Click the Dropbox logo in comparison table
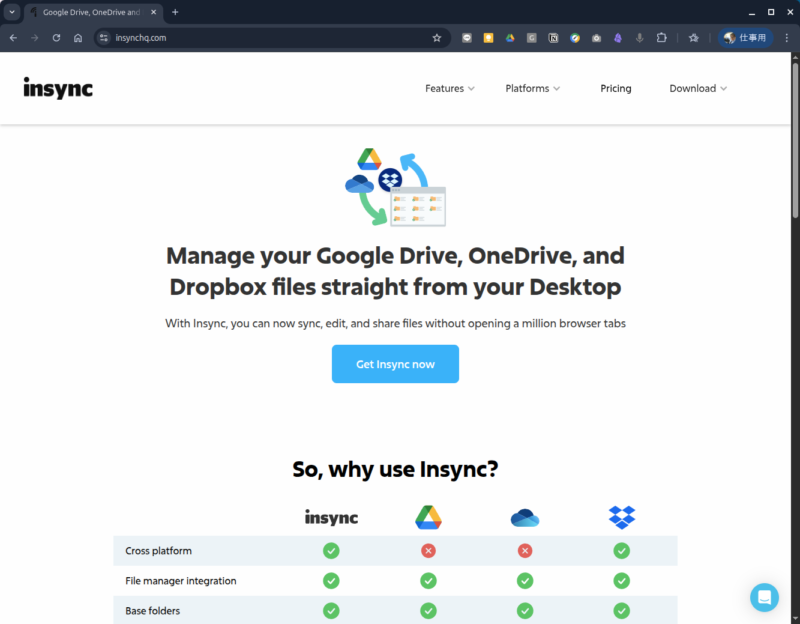Screen dimensions: 800x624 (621, 517)
